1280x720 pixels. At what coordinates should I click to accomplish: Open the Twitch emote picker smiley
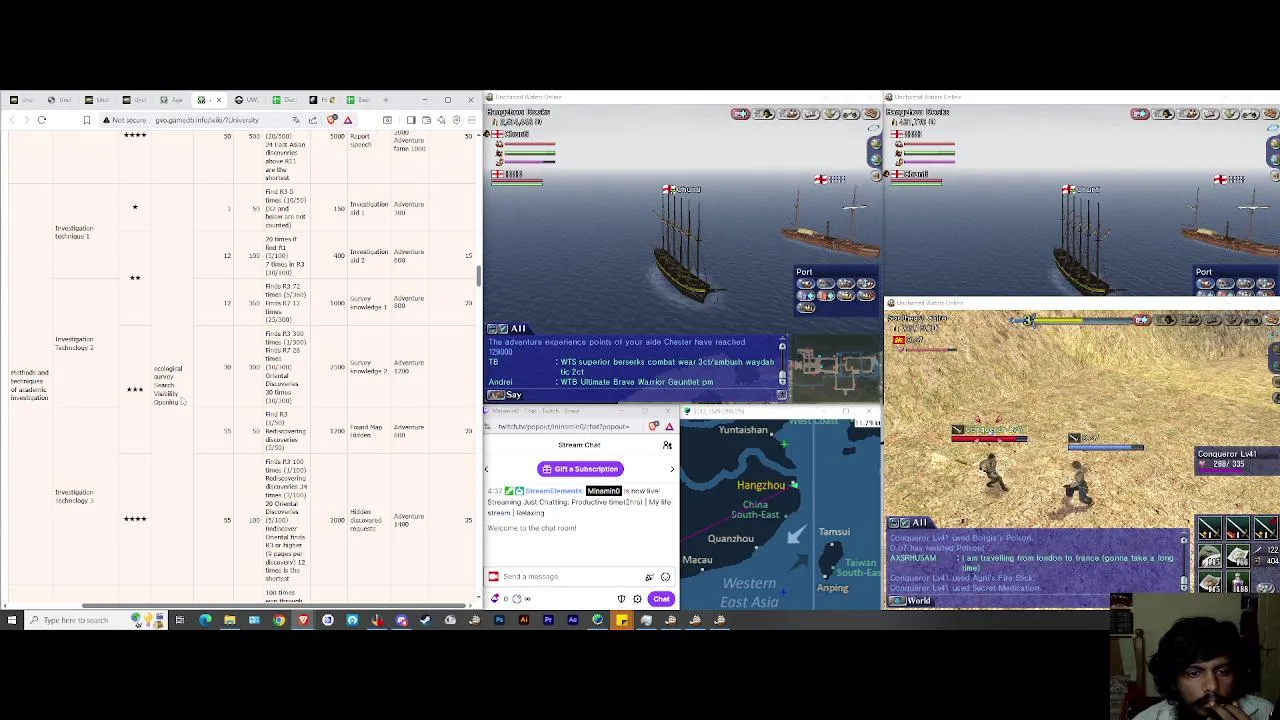[x=666, y=577]
